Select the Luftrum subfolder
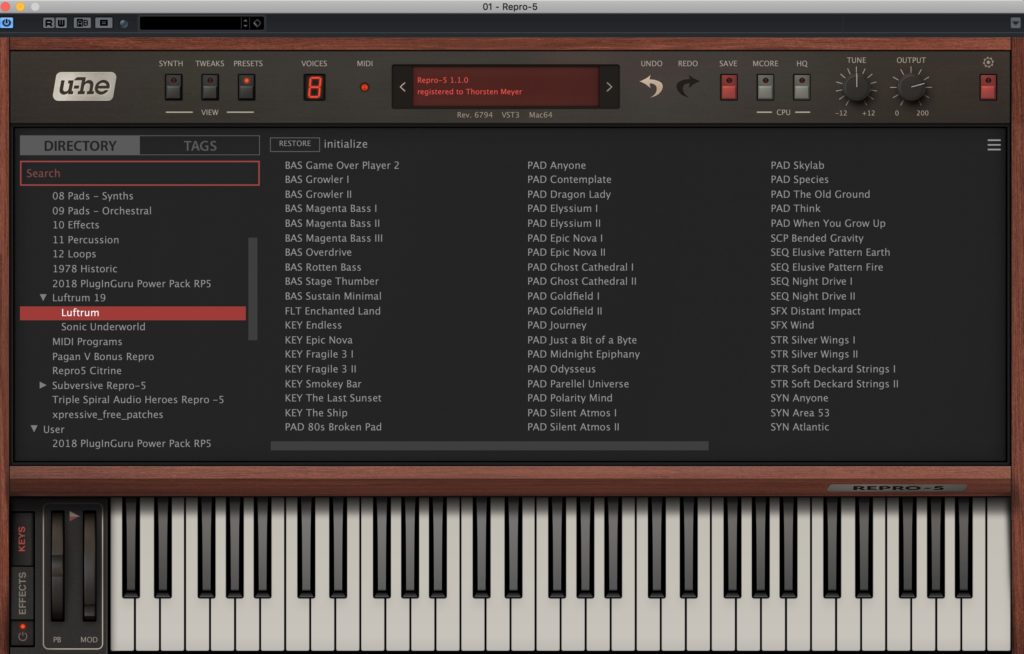 (x=133, y=312)
